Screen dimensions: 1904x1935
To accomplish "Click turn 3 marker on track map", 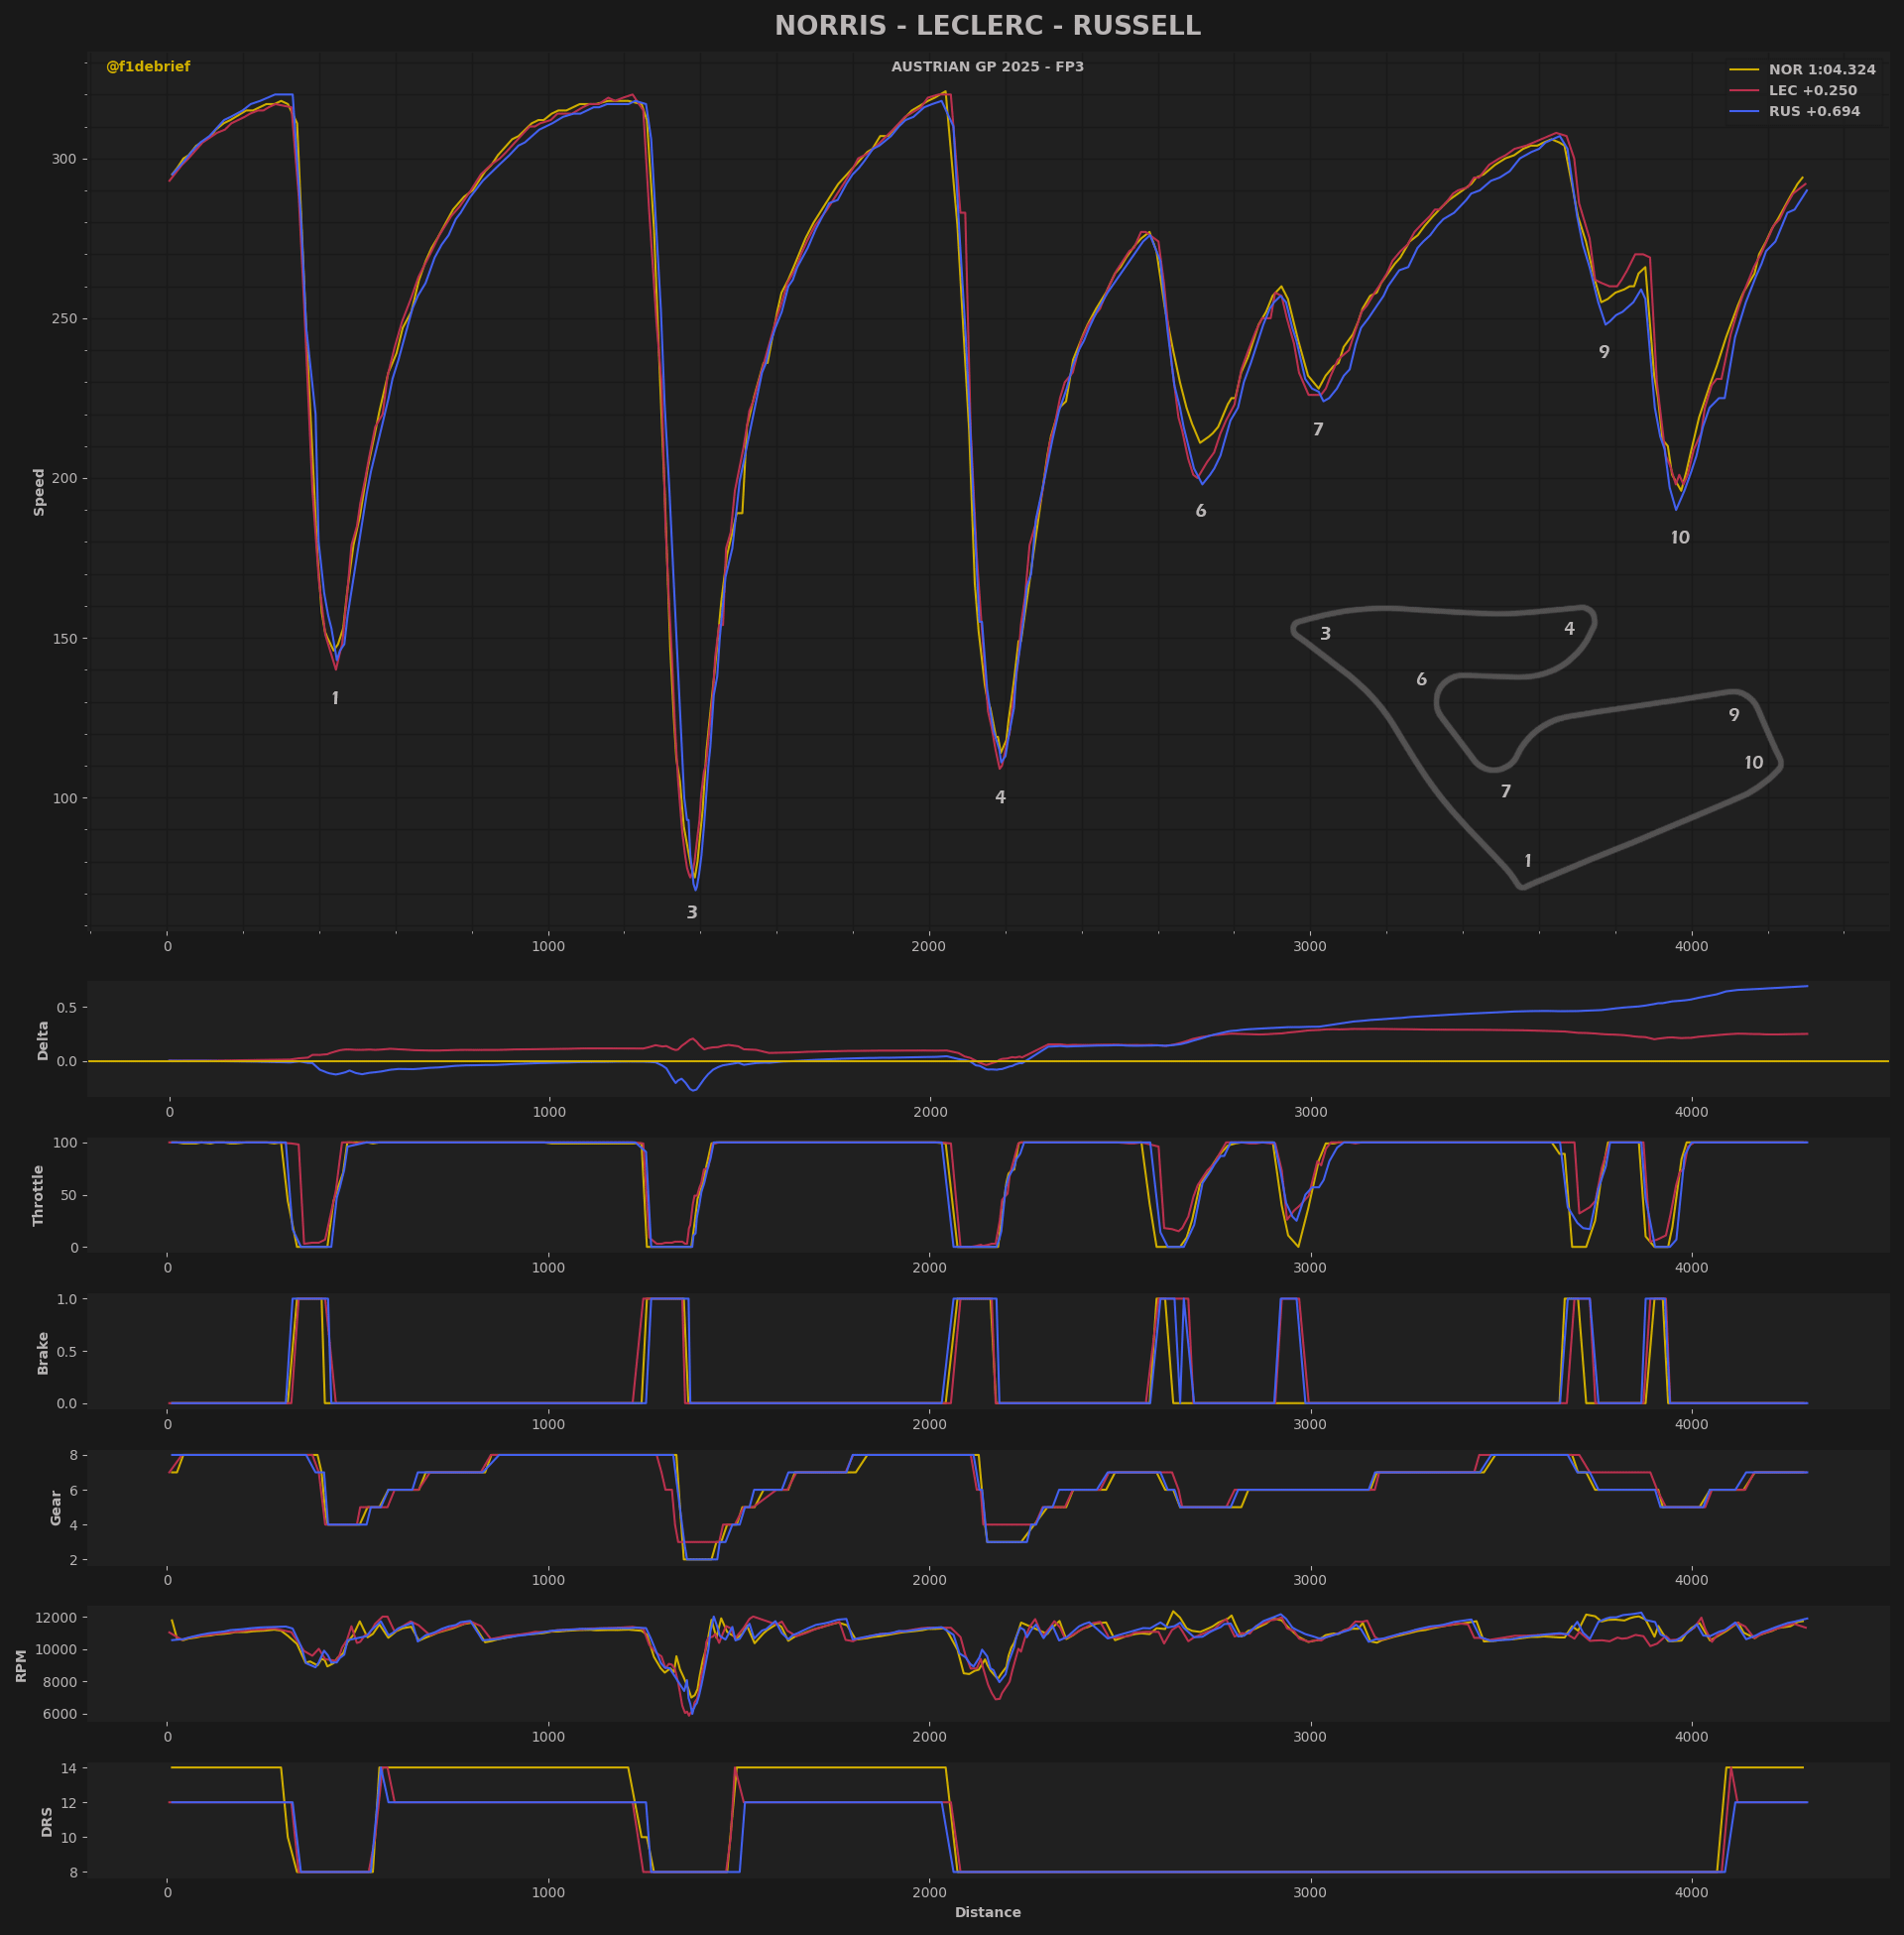I will coord(1325,635).
